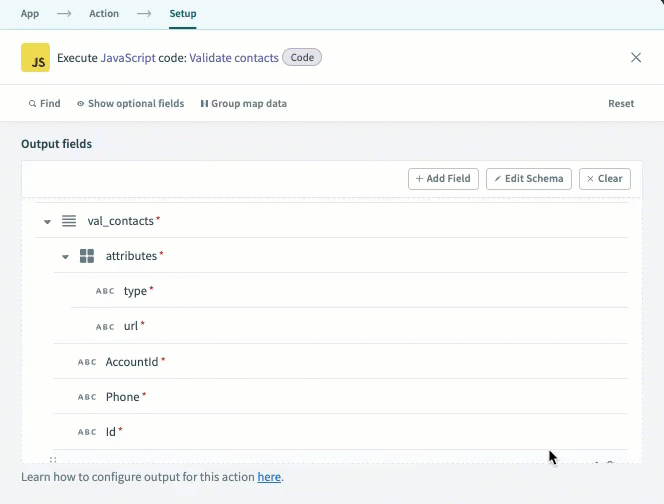Screen dimensions: 664x504
Task: Toggle Group map data option
Action: 243,103
